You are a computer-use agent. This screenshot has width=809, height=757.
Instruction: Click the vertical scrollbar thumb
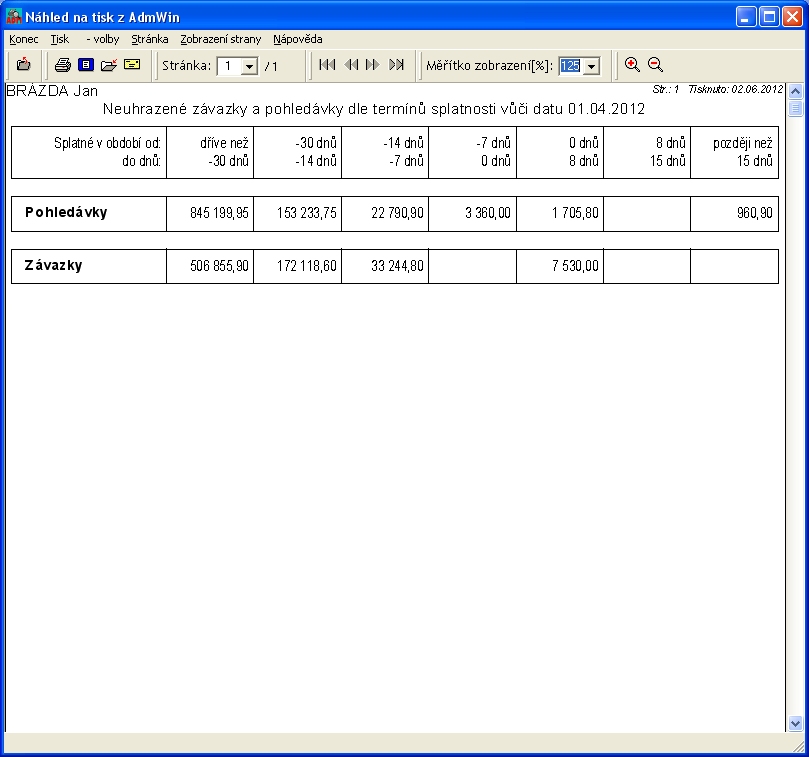click(x=795, y=108)
